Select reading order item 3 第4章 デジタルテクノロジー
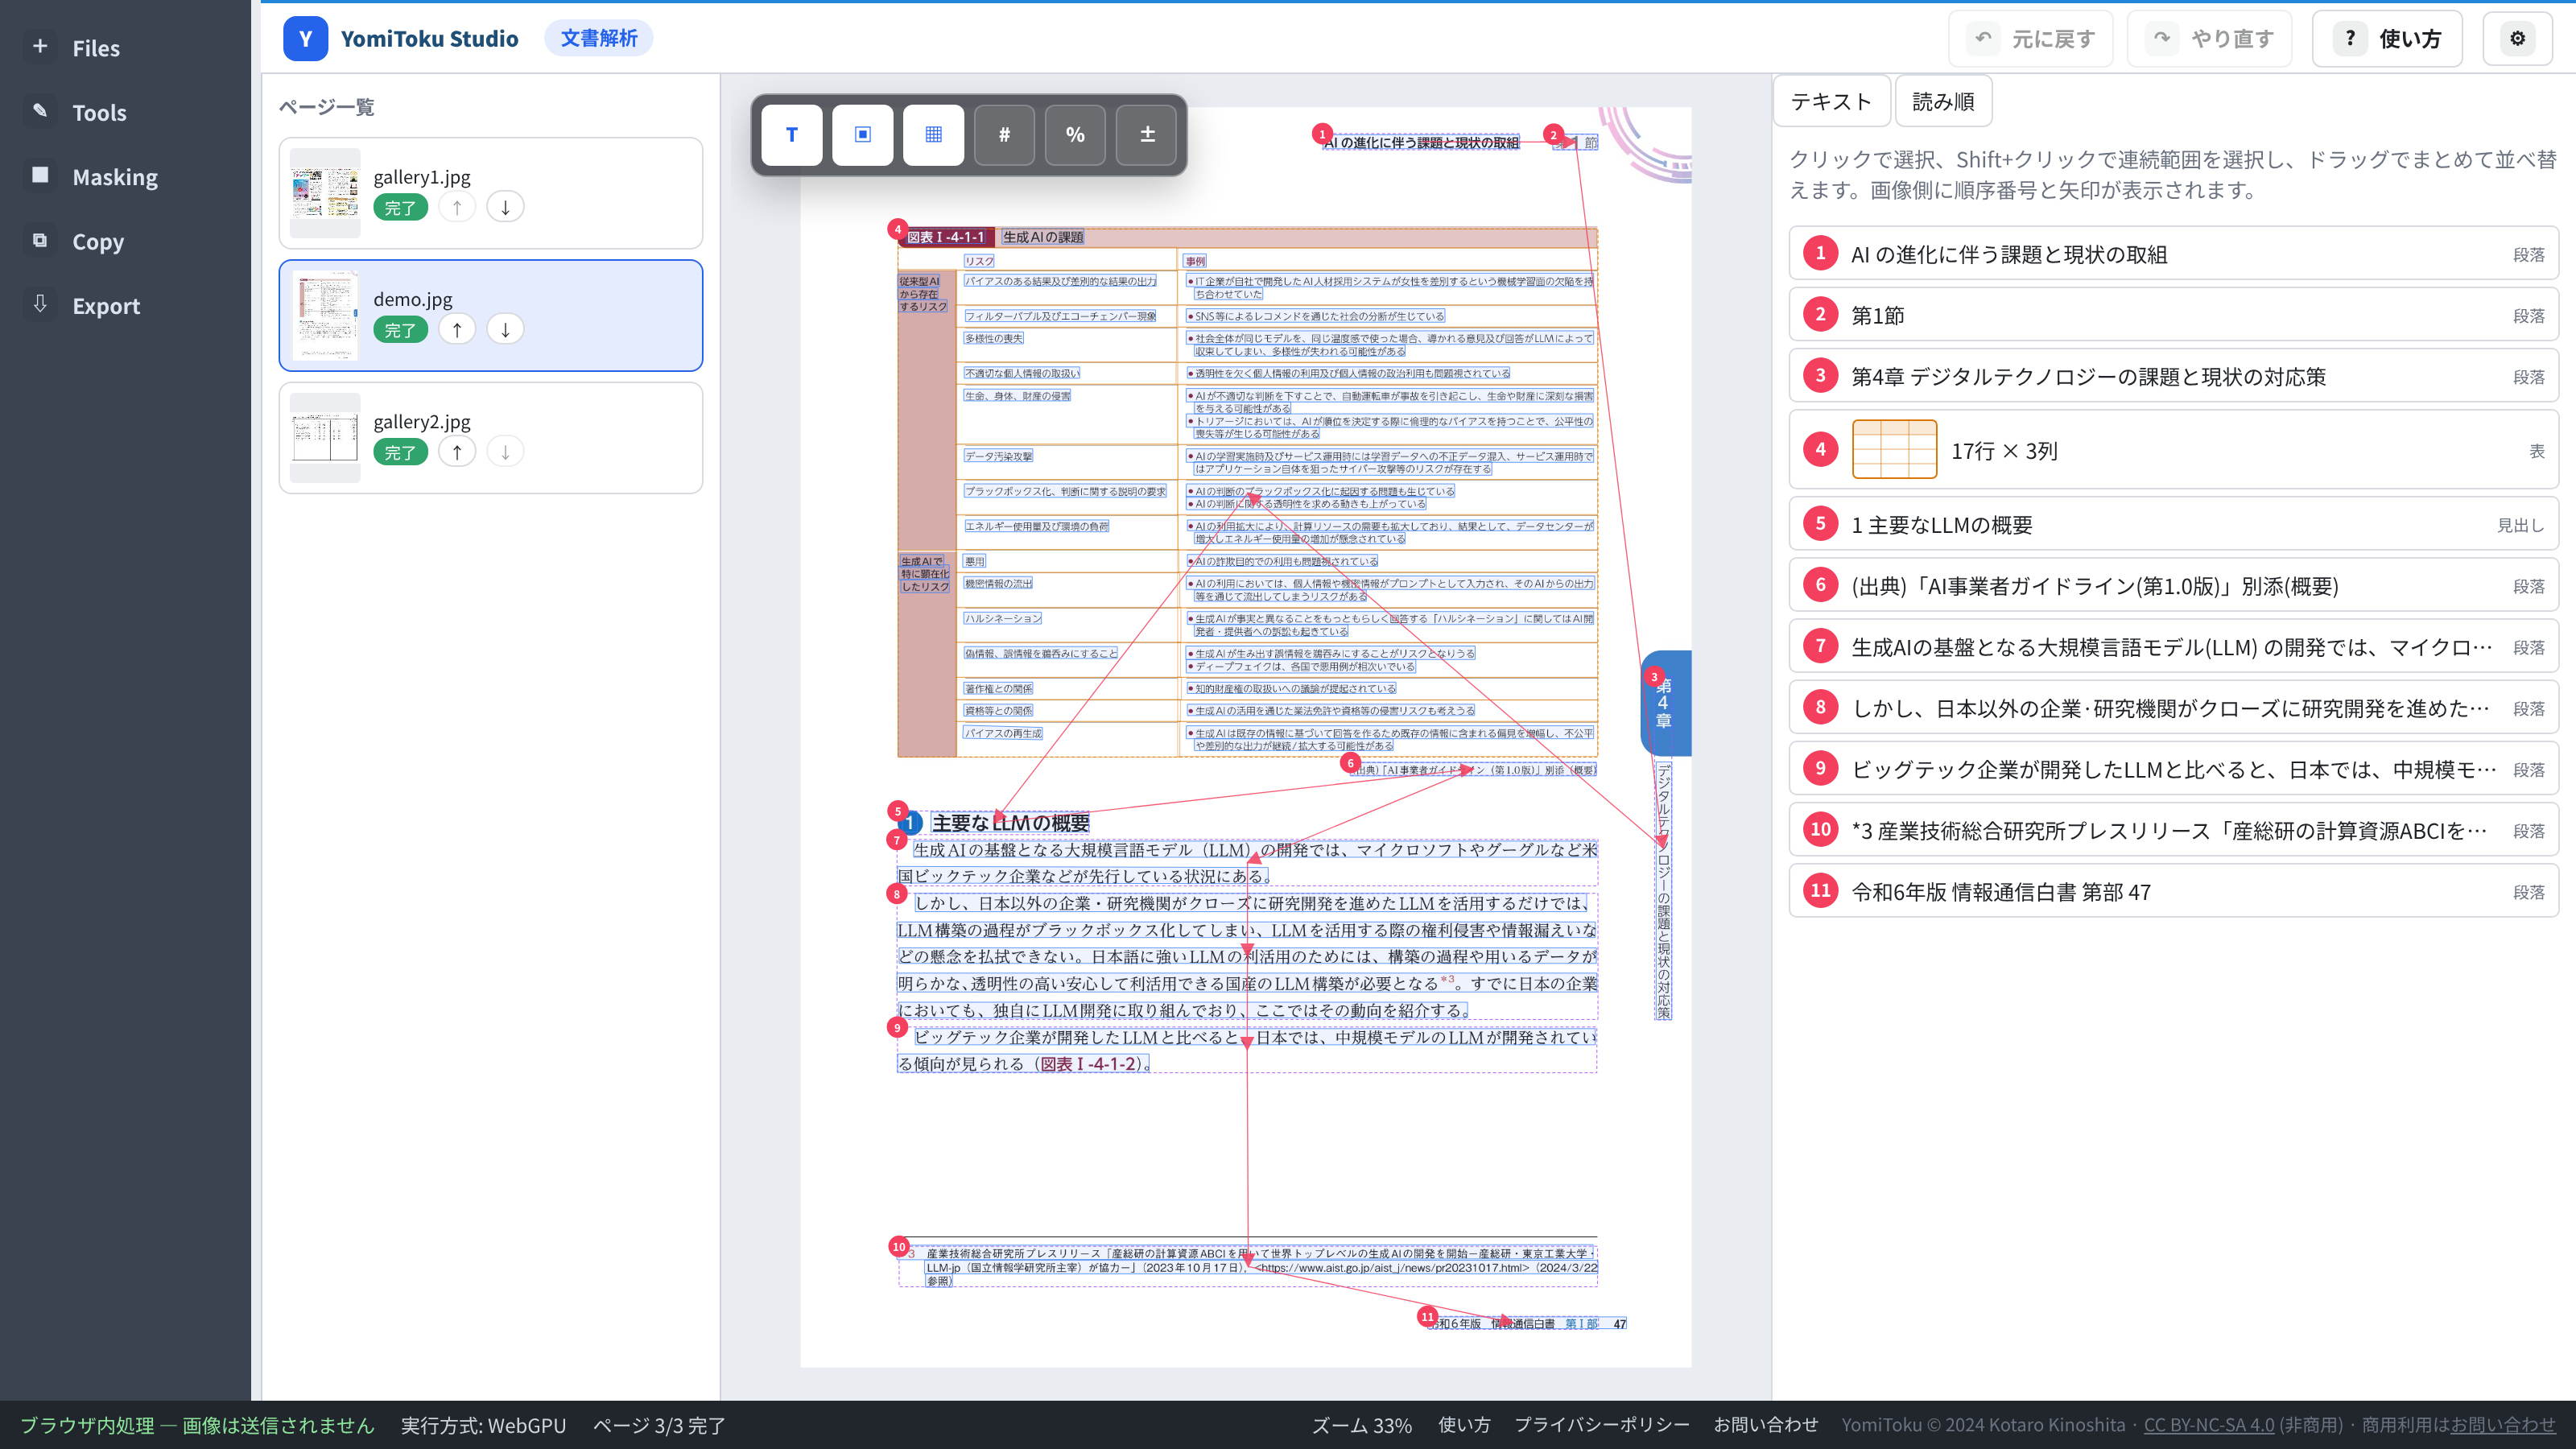Viewport: 2576px width, 1449px height. [2174, 376]
